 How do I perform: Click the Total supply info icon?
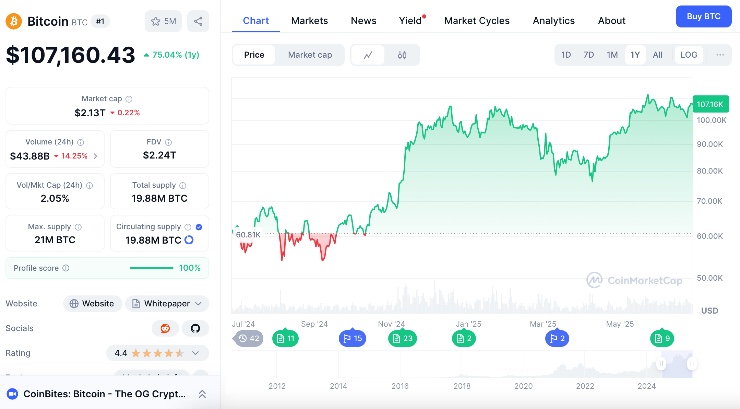pos(183,185)
